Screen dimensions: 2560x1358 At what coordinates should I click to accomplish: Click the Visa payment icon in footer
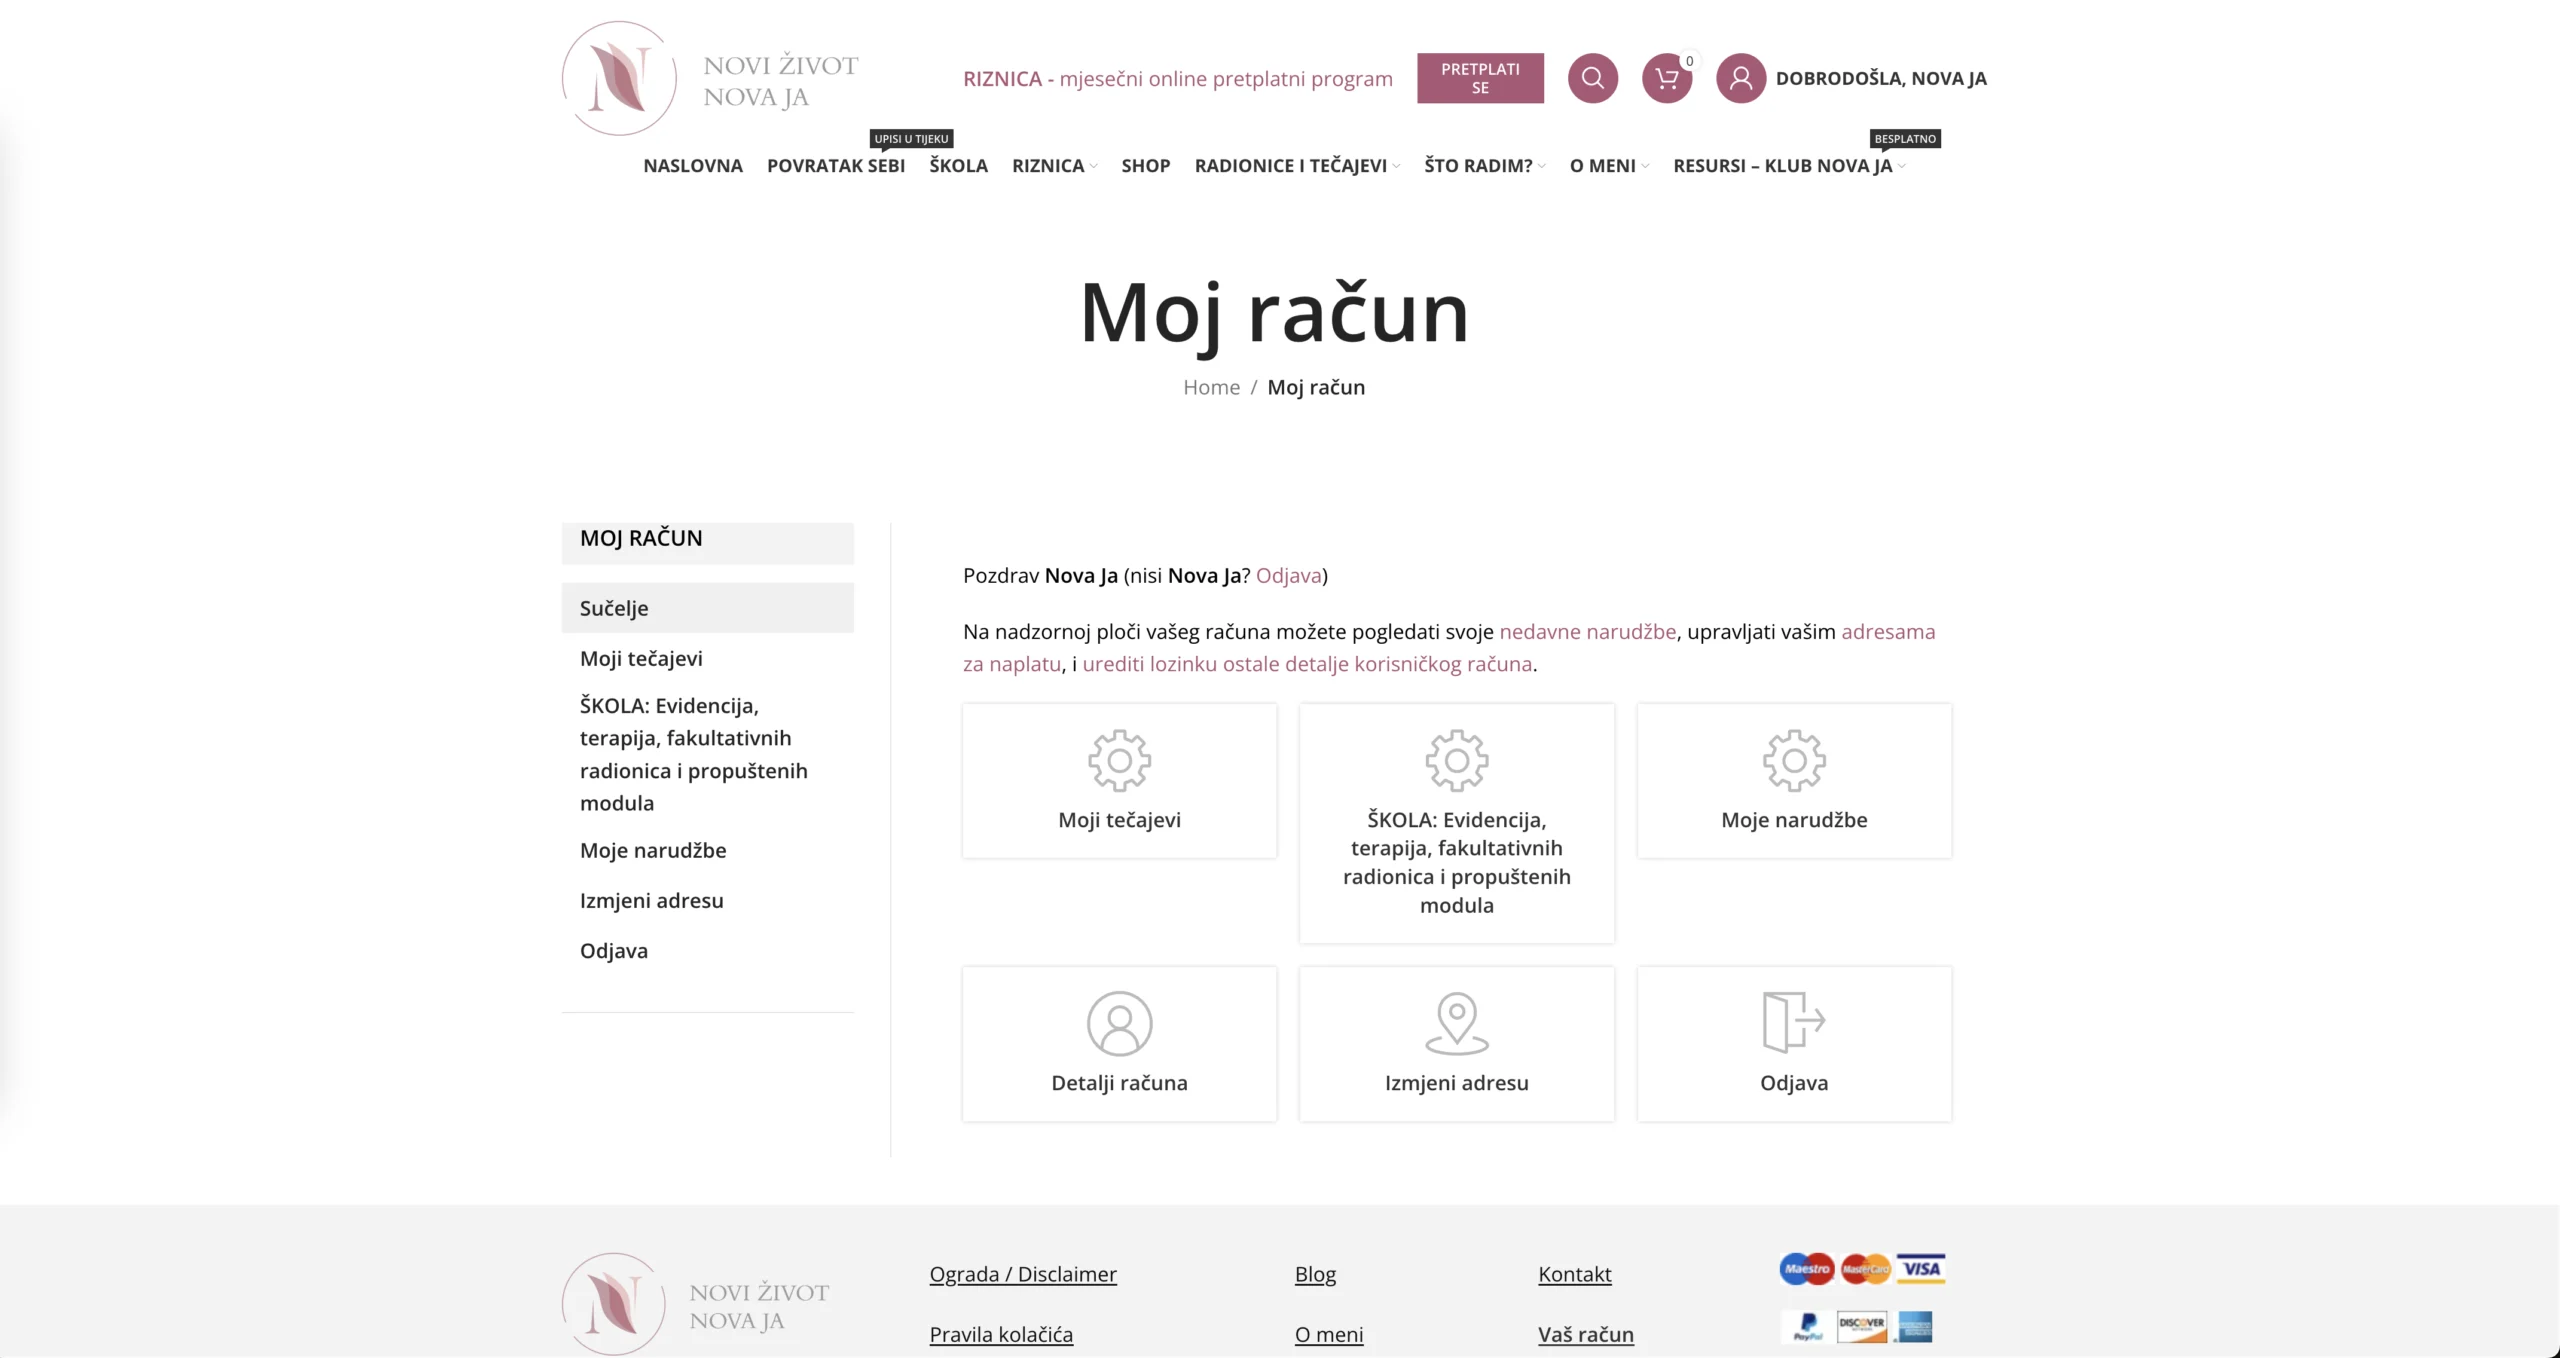pyautogui.click(x=1920, y=1268)
